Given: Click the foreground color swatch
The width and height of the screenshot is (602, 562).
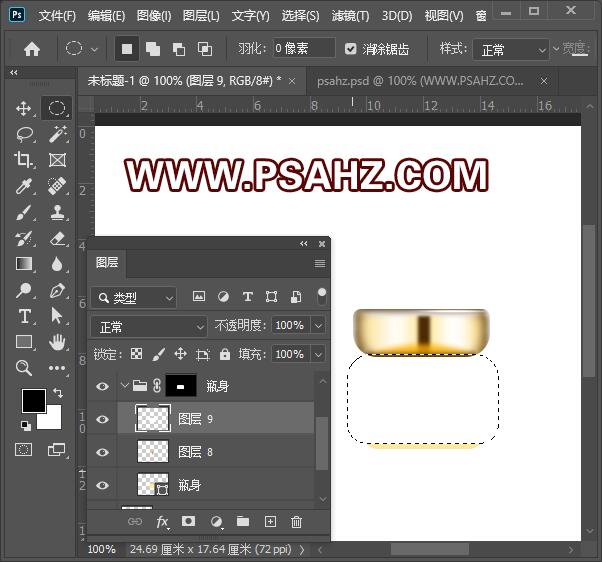Looking at the screenshot, I should [x=34, y=400].
